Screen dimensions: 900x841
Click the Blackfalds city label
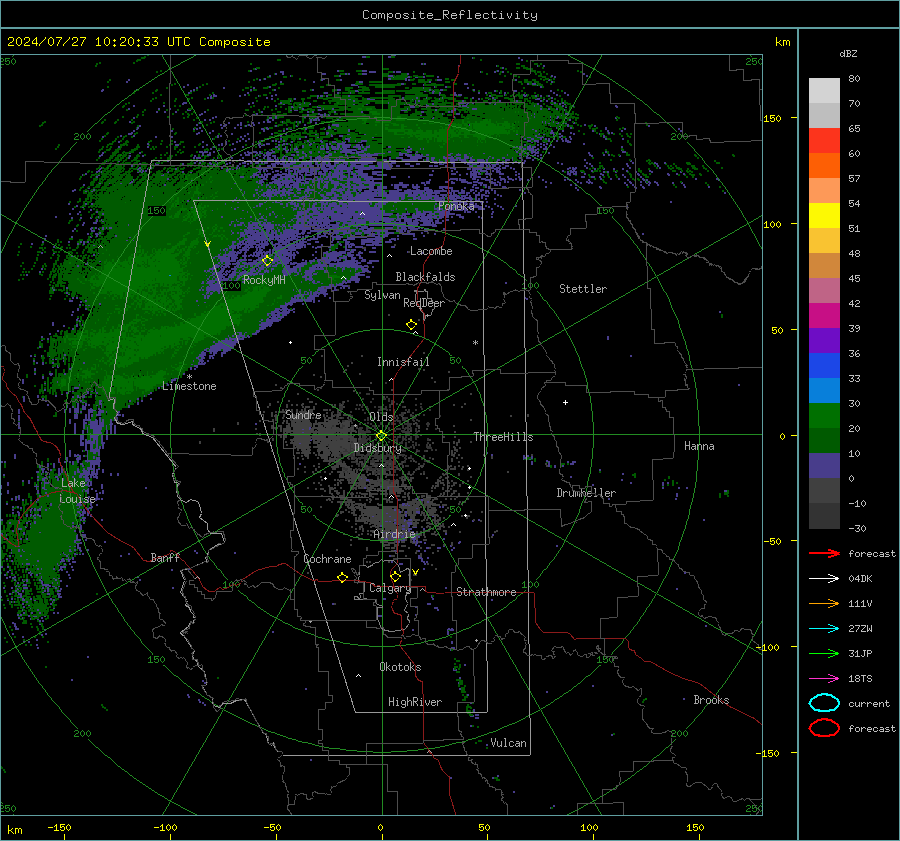(425, 277)
